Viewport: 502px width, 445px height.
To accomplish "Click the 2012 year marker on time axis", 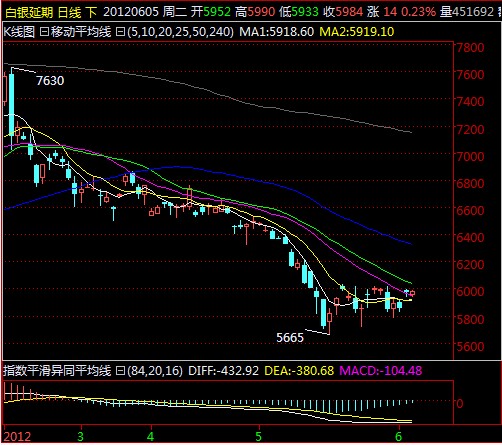I will point(17,437).
